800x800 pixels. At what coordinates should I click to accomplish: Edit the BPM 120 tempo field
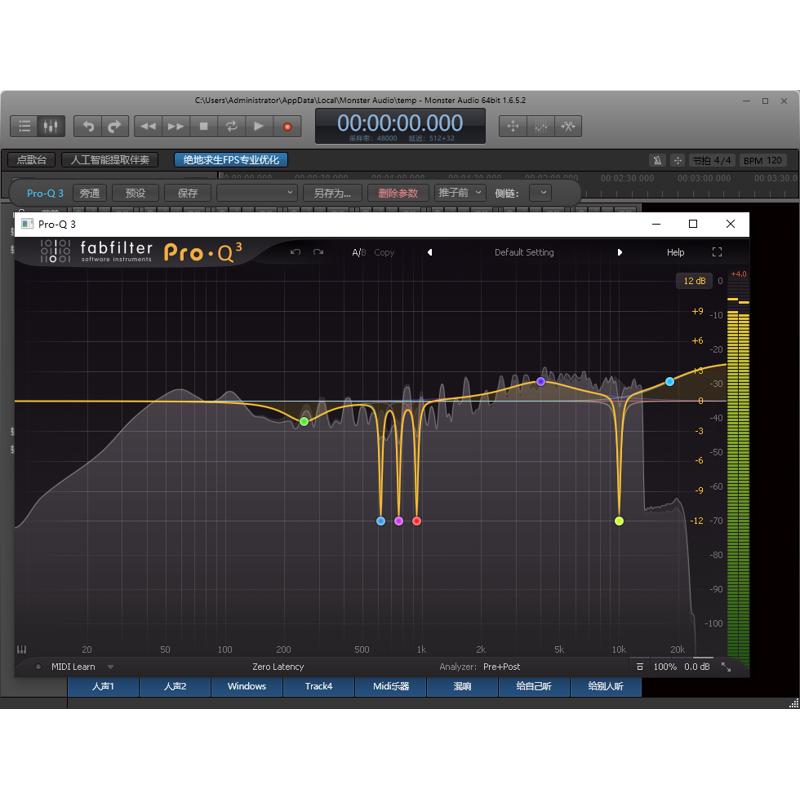click(762, 161)
